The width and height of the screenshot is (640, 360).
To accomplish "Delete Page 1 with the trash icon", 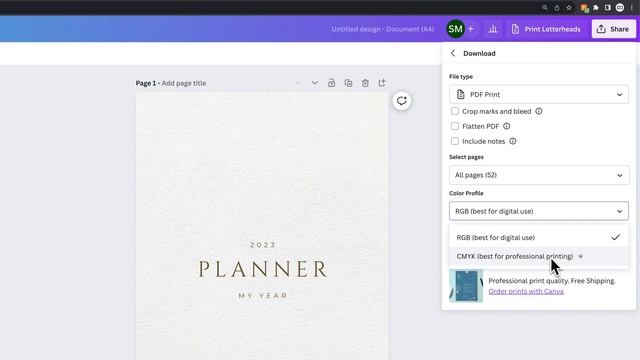I will point(365,83).
